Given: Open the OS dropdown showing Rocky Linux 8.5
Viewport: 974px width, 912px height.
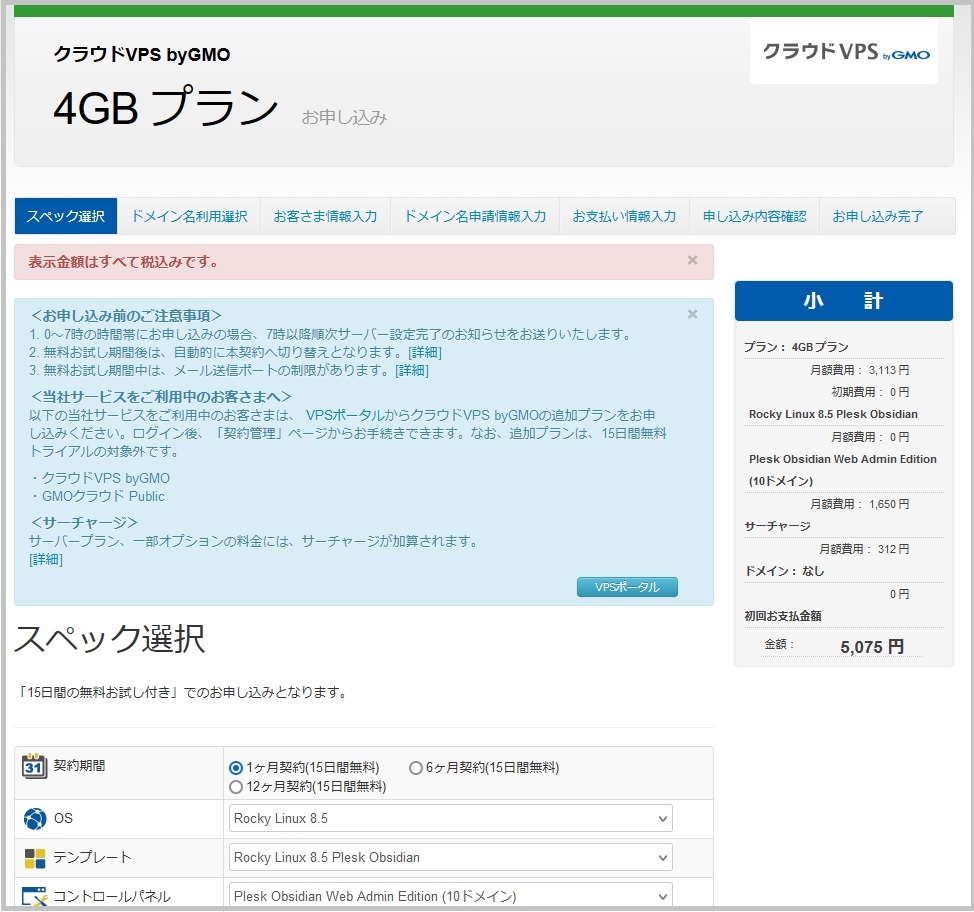Looking at the screenshot, I should click(450, 819).
